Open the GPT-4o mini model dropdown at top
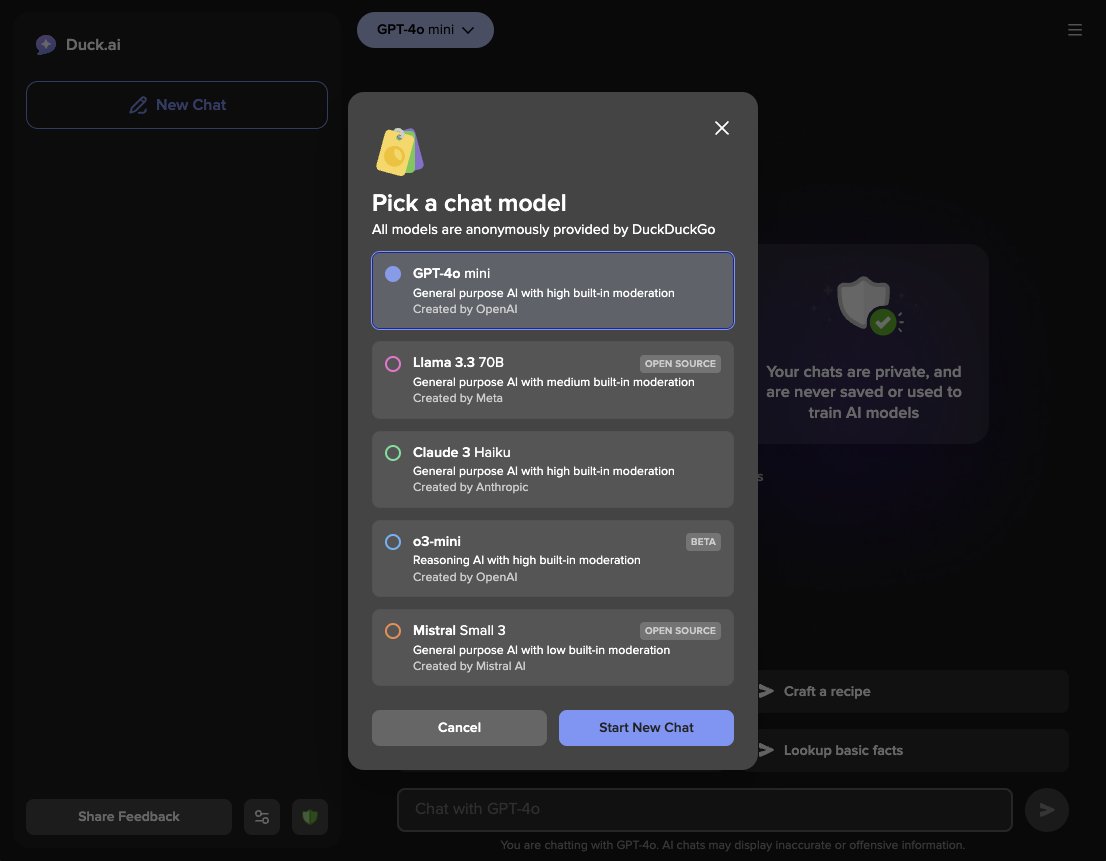This screenshot has width=1106, height=861. 425,30
